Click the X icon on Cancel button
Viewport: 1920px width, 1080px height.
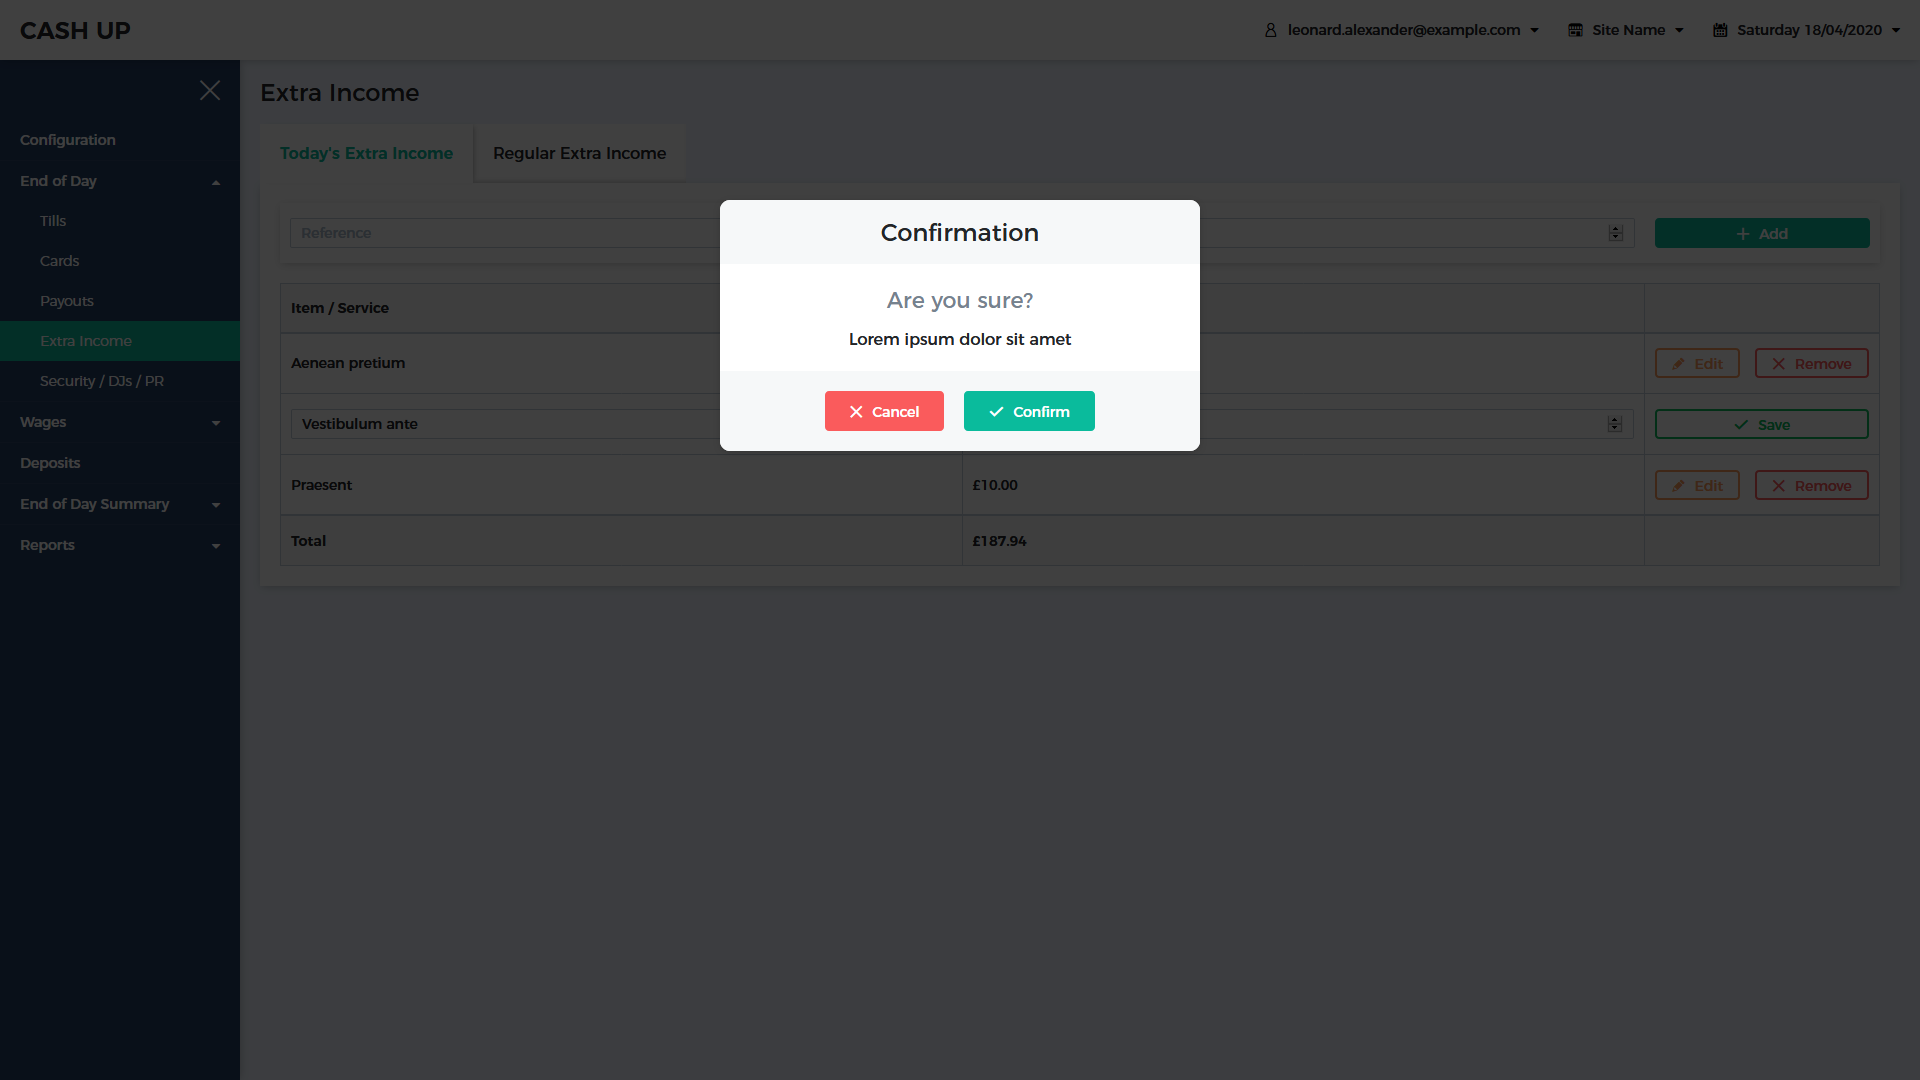[x=856, y=411]
